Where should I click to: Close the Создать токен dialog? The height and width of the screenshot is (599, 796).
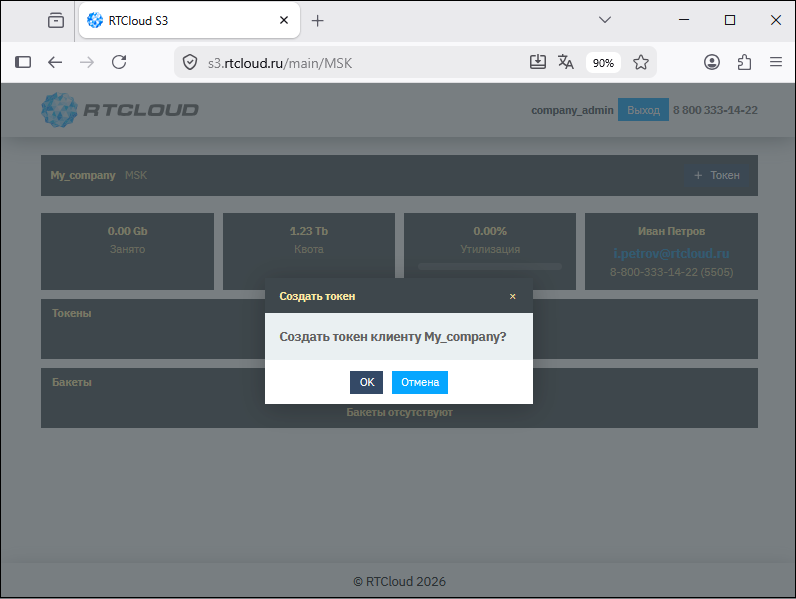click(x=513, y=296)
